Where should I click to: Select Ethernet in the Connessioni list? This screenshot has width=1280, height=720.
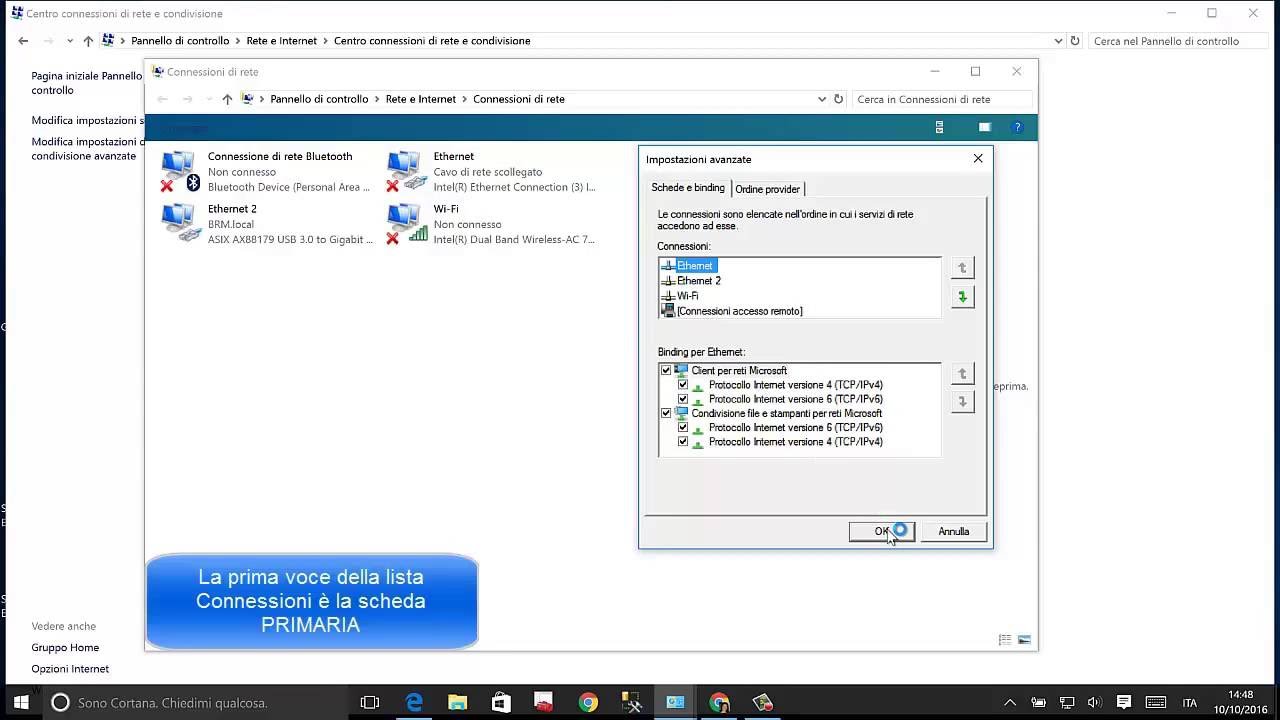pyautogui.click(x=694, y=266)
